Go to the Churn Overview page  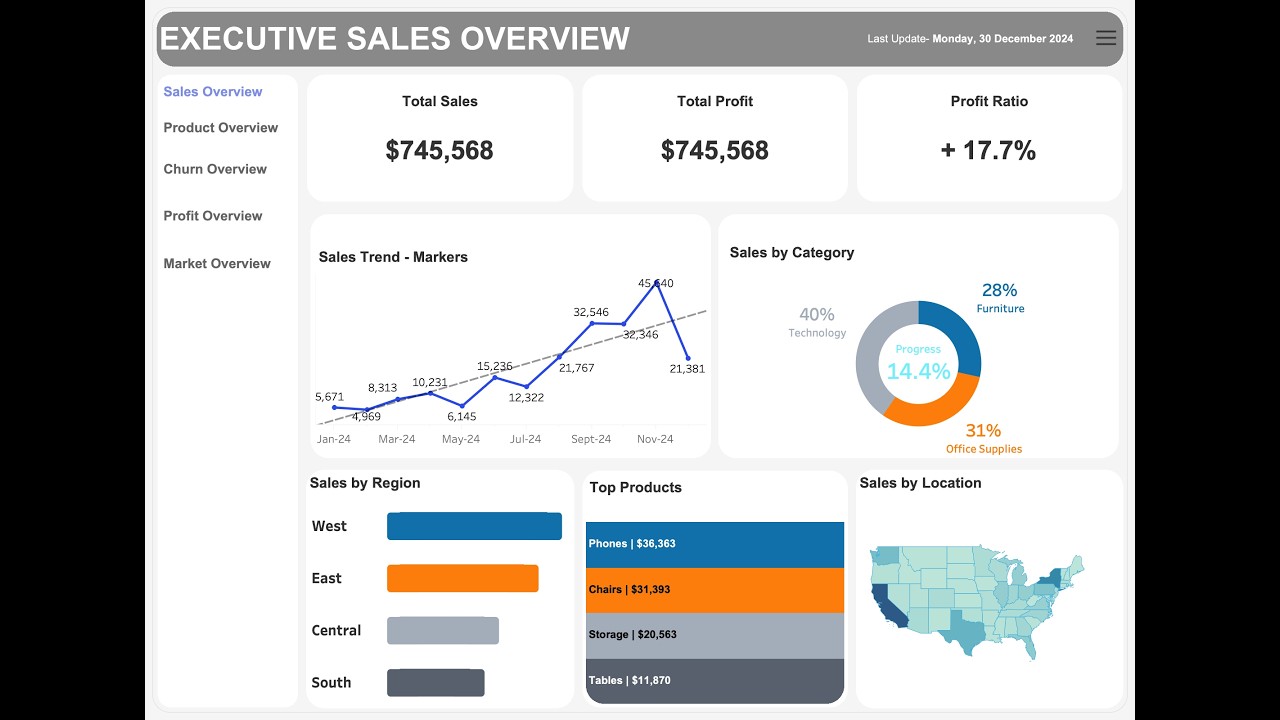coord(215,169)
